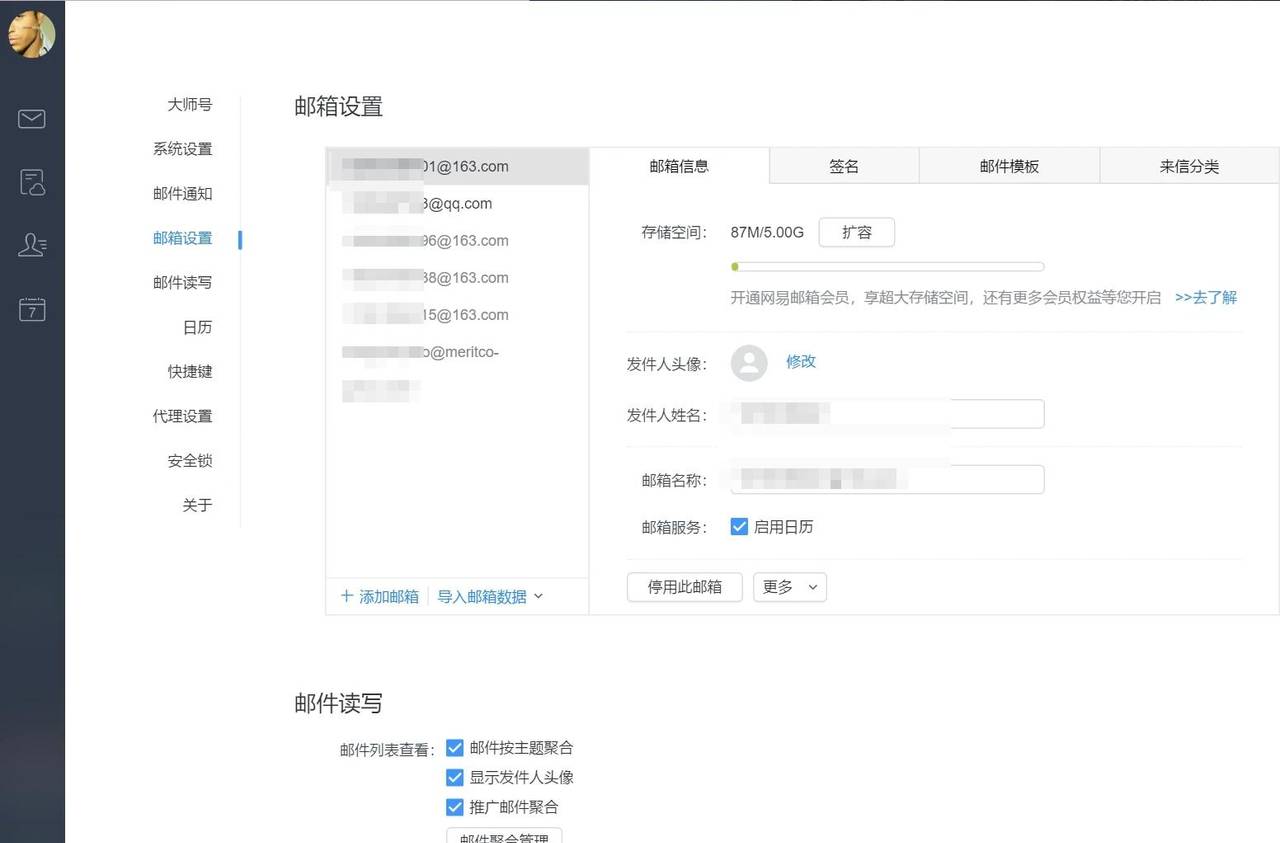Disable the 邮件按主题聚合 checkbox
The width and height of the screenshot is (1280, 843).
[x=455, y=747]
